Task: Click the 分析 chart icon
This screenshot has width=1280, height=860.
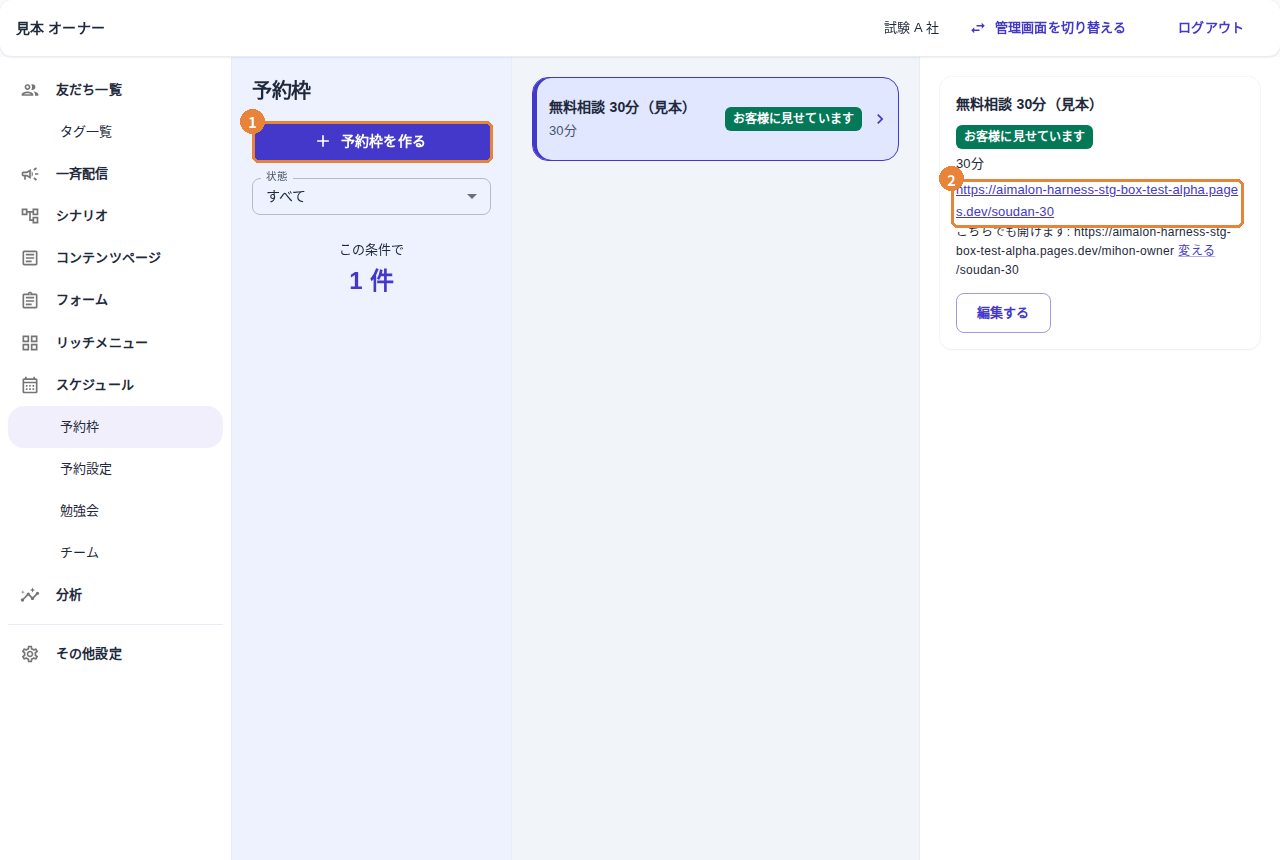Action: coord(30,595)
